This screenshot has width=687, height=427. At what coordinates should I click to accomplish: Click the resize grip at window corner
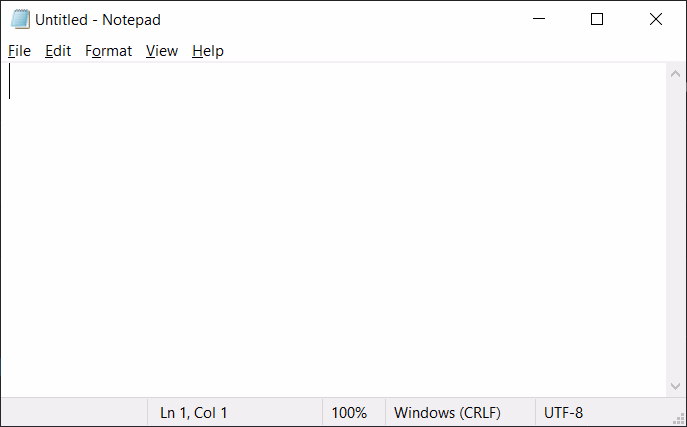[679, 419]
